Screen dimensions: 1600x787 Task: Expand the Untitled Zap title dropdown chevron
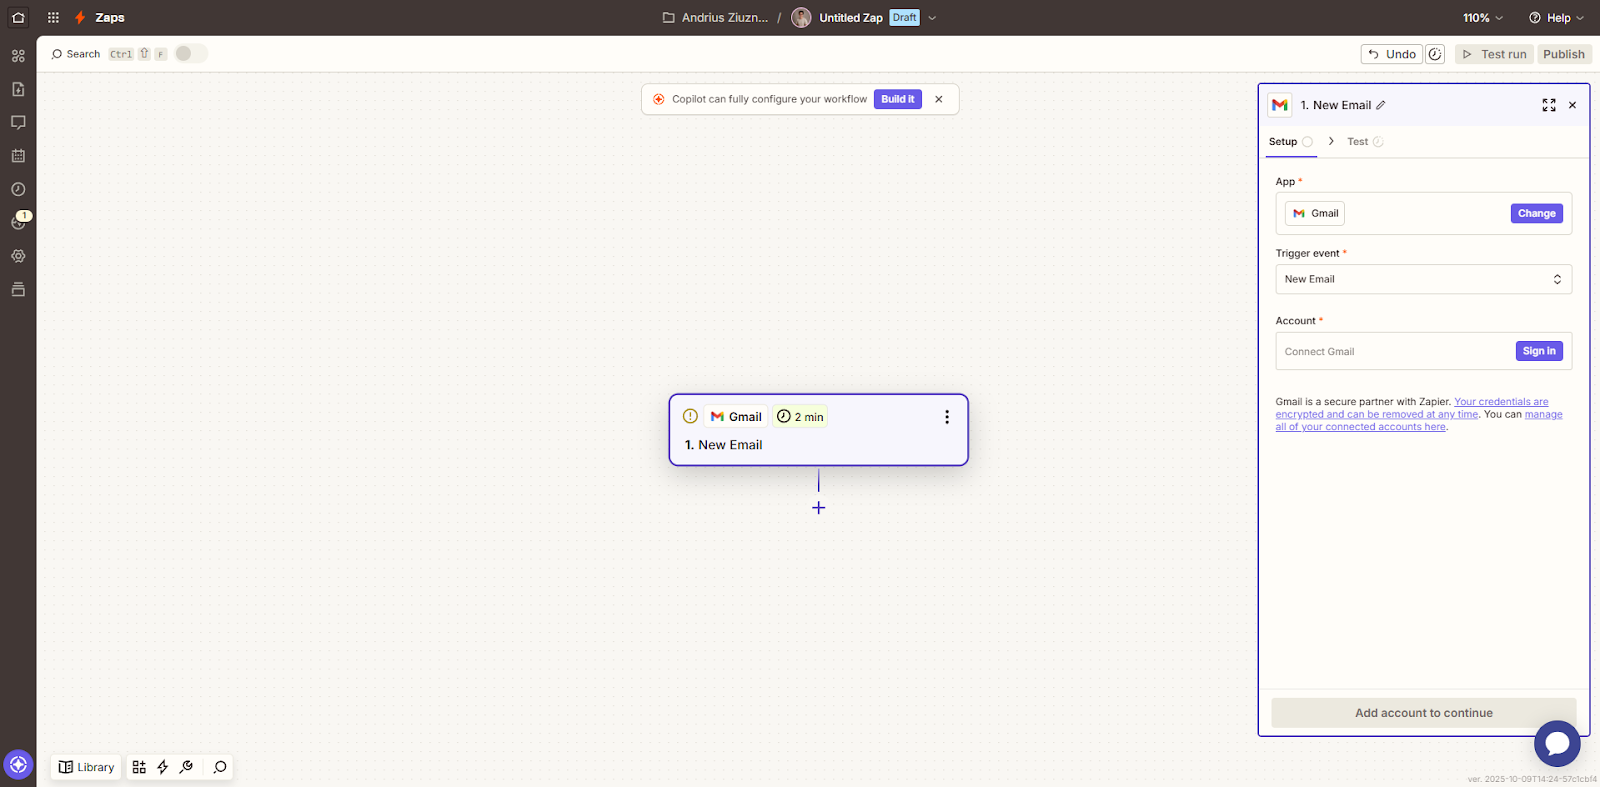click(932, 18)
